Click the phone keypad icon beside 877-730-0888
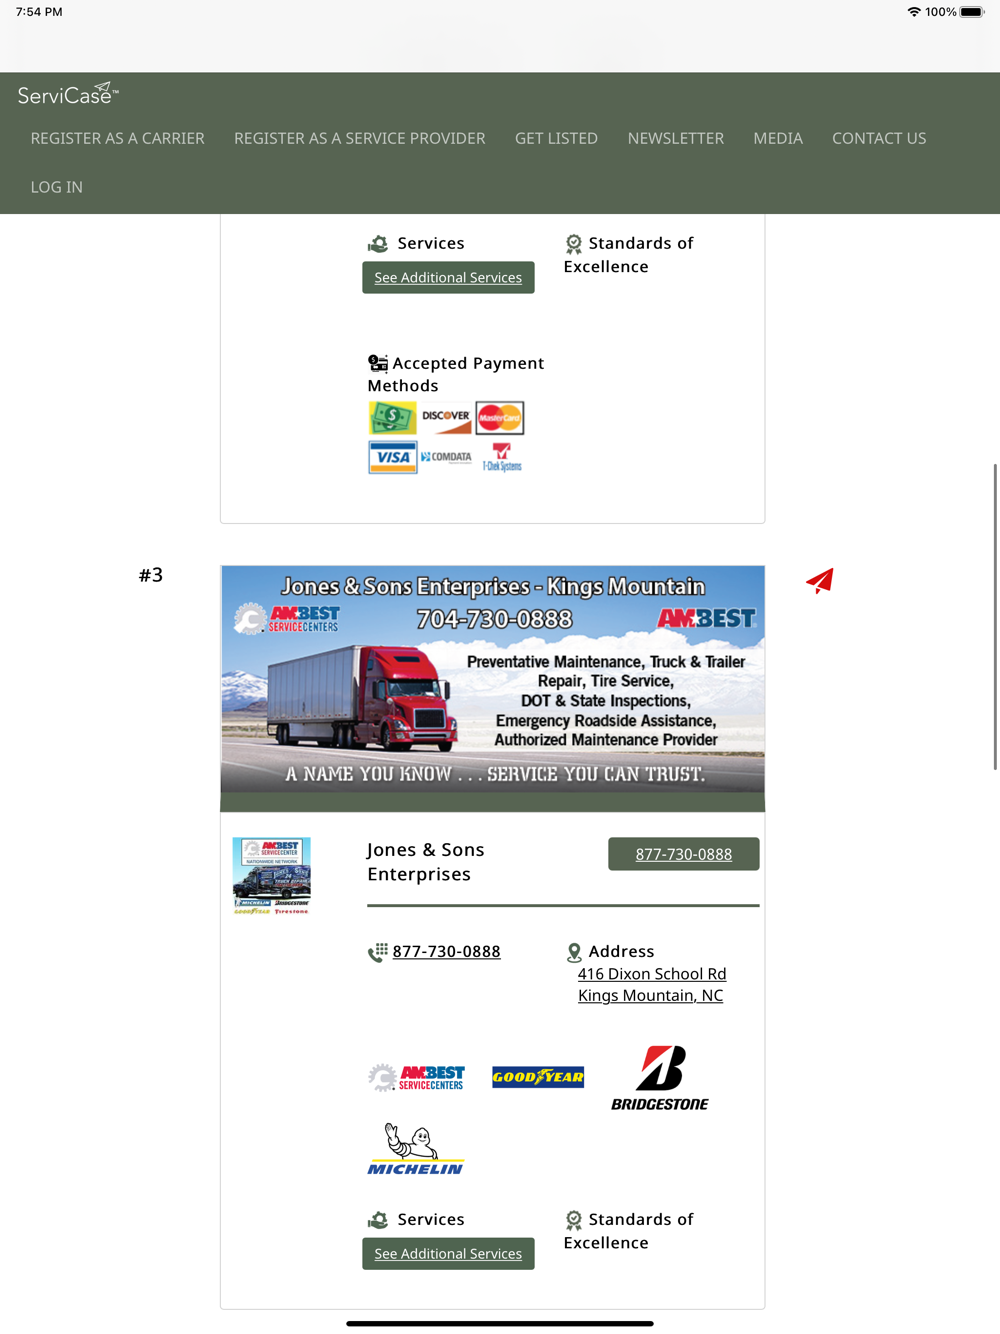The height and width of the screenshot is (1334, 1000). tap(377, 952)
